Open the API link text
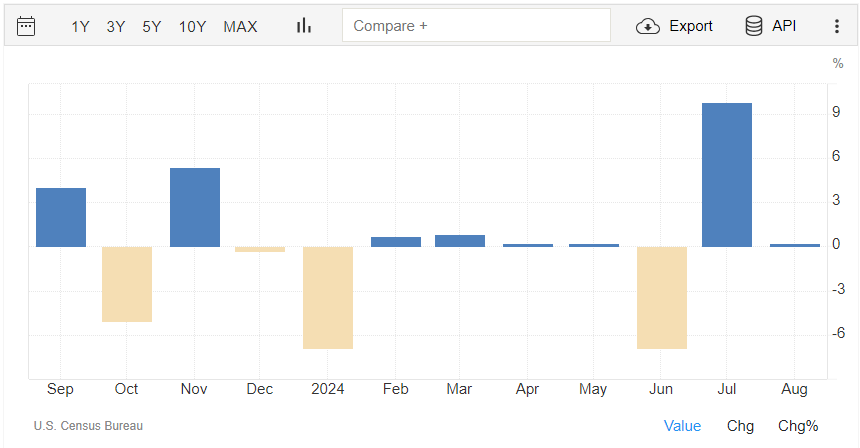Image resolution: width=860 pixels, height=448 pixels. (x=784, y=26)
